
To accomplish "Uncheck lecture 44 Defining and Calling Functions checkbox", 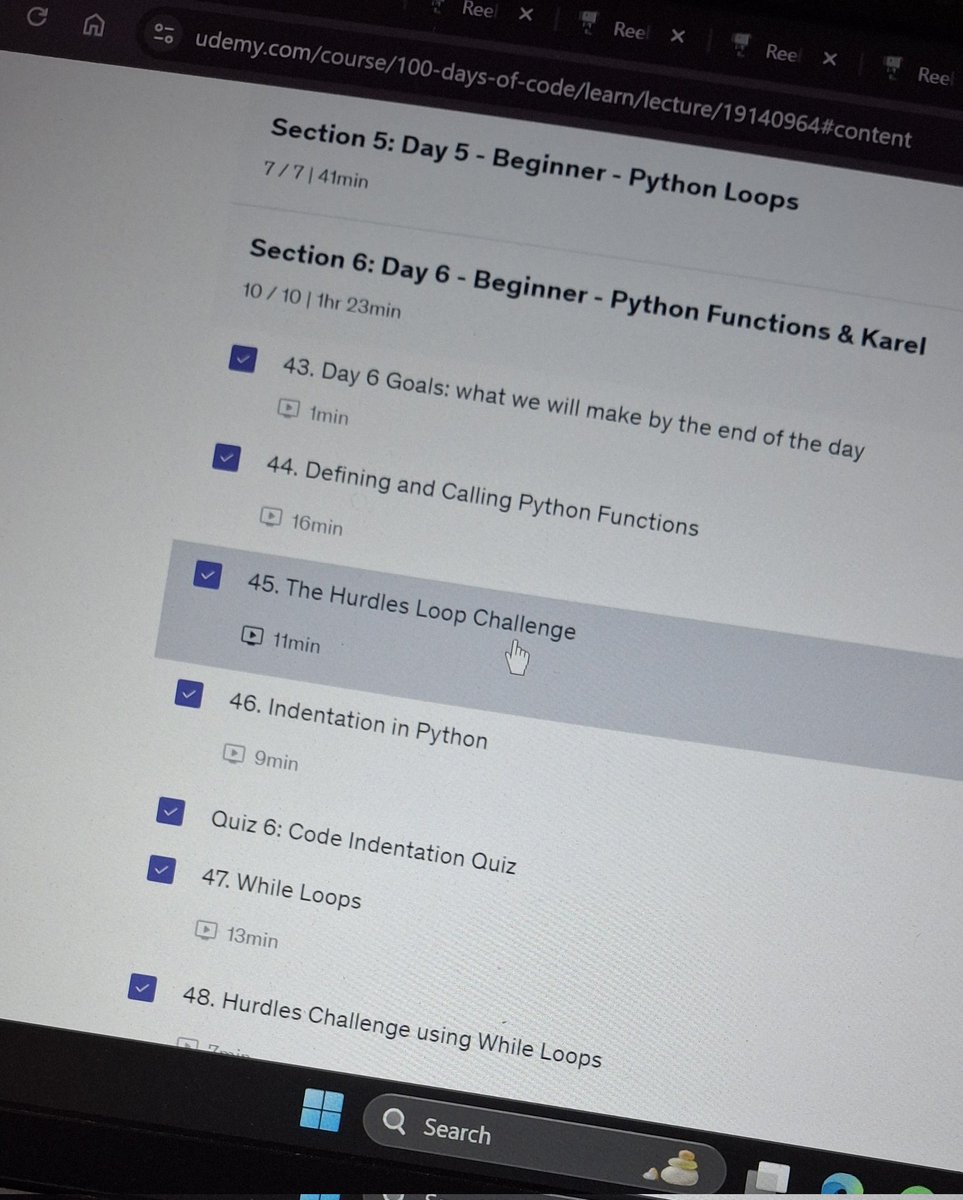I will pos(227,457).
